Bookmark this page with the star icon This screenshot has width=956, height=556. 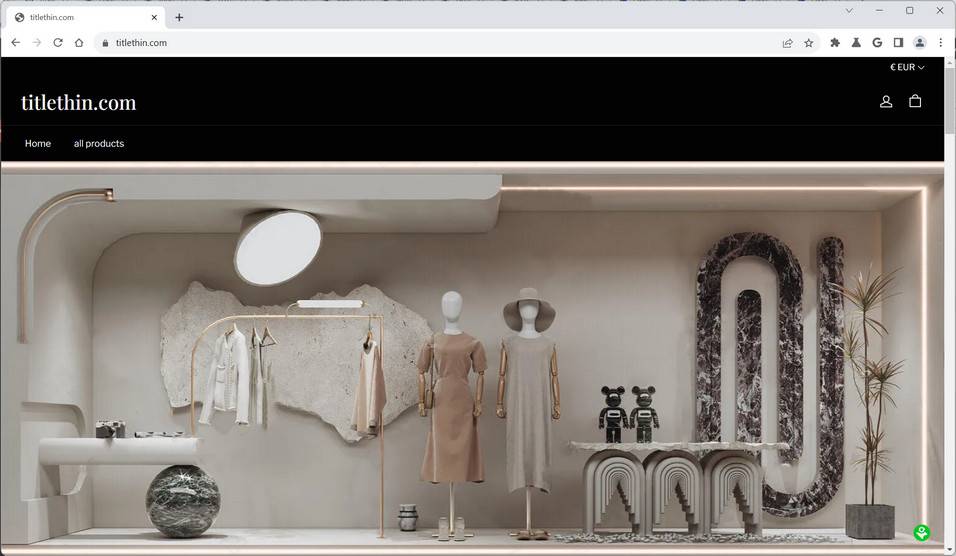(x=808, y=43)
